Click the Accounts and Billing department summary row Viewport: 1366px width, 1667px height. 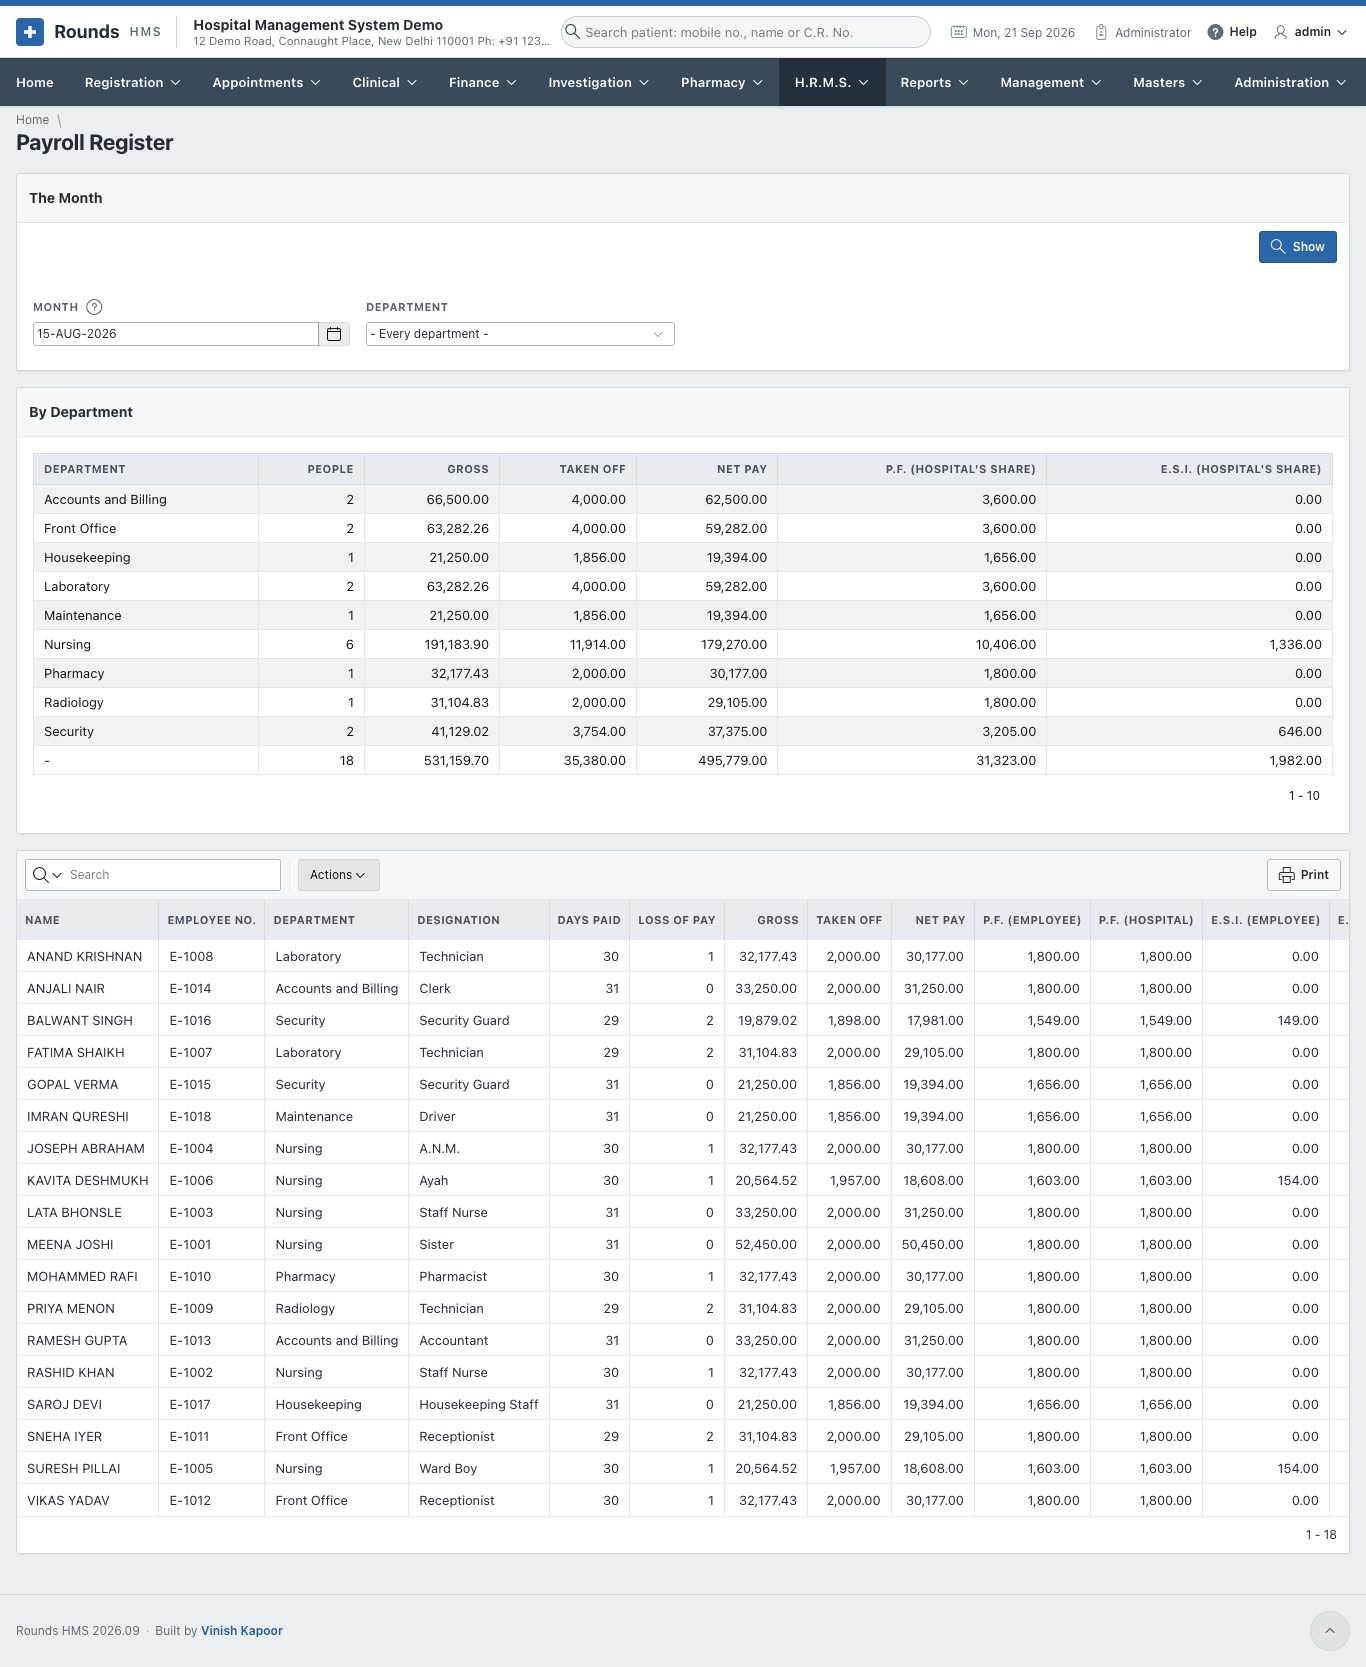click(x=683, y=500)
